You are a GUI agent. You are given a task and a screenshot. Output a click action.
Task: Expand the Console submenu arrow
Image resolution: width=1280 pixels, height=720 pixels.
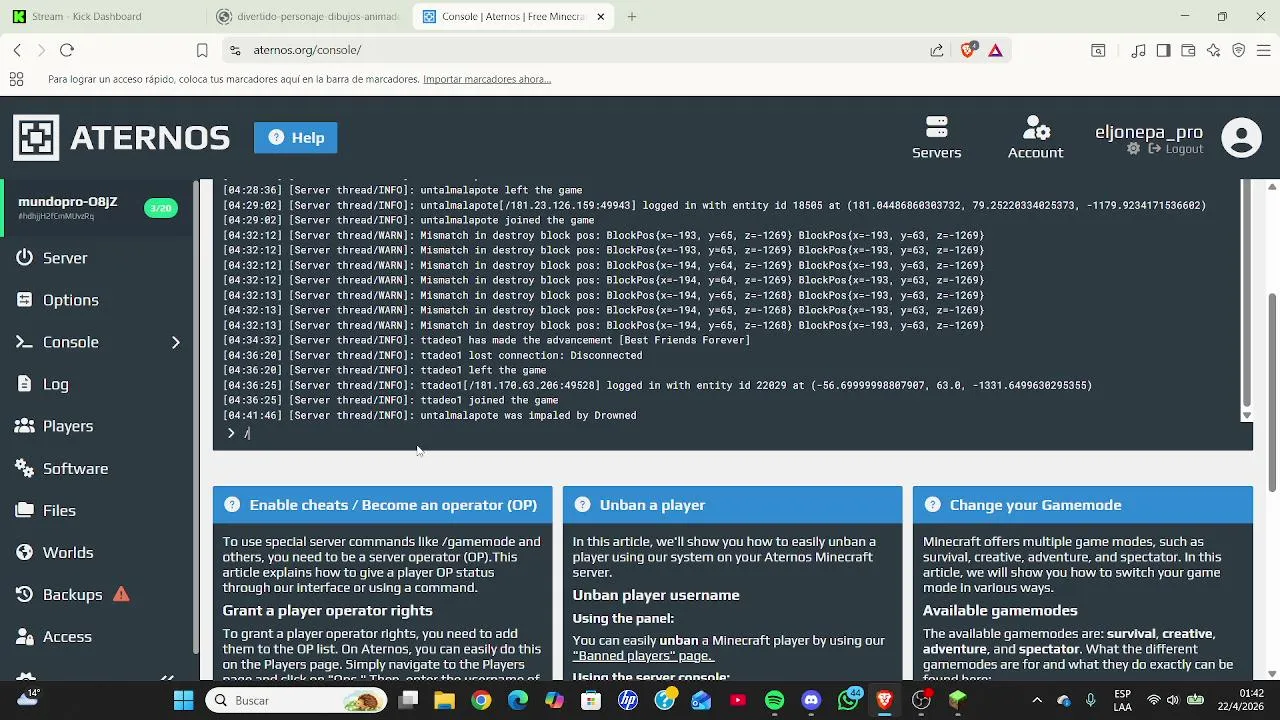pos(175,342)
